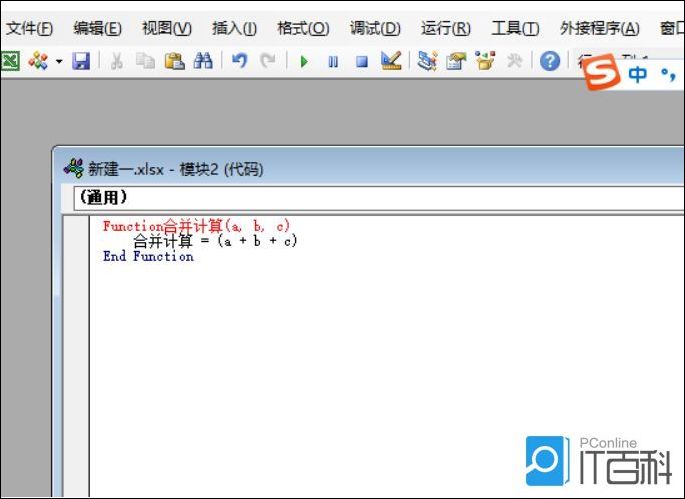Toggle the Sogou punctuation mode indicator
The width and height of the screenshot is (685, 499).
668,75
